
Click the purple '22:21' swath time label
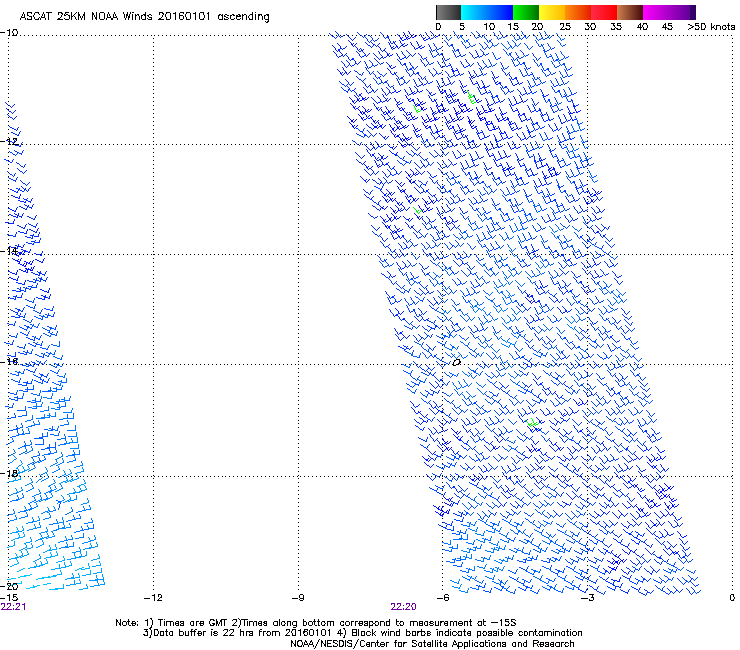pos(13,607)
